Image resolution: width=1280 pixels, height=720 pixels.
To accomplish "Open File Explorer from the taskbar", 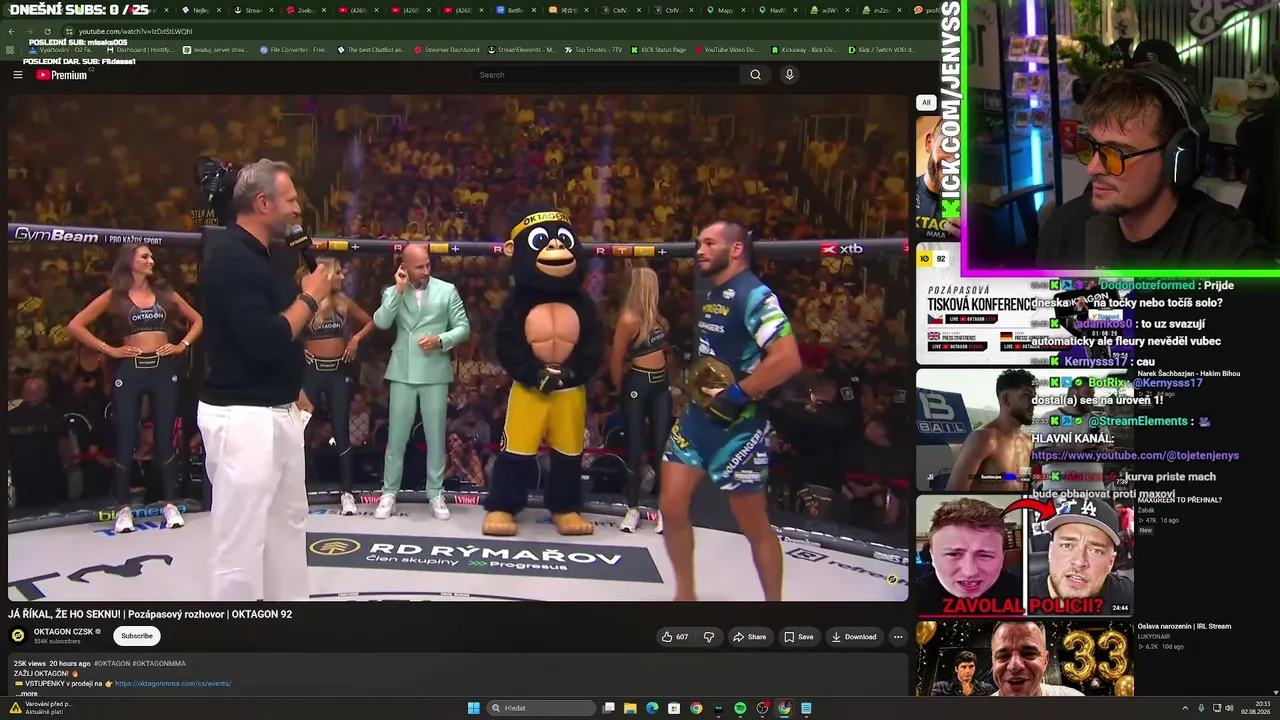I will [x=630, y=708].
